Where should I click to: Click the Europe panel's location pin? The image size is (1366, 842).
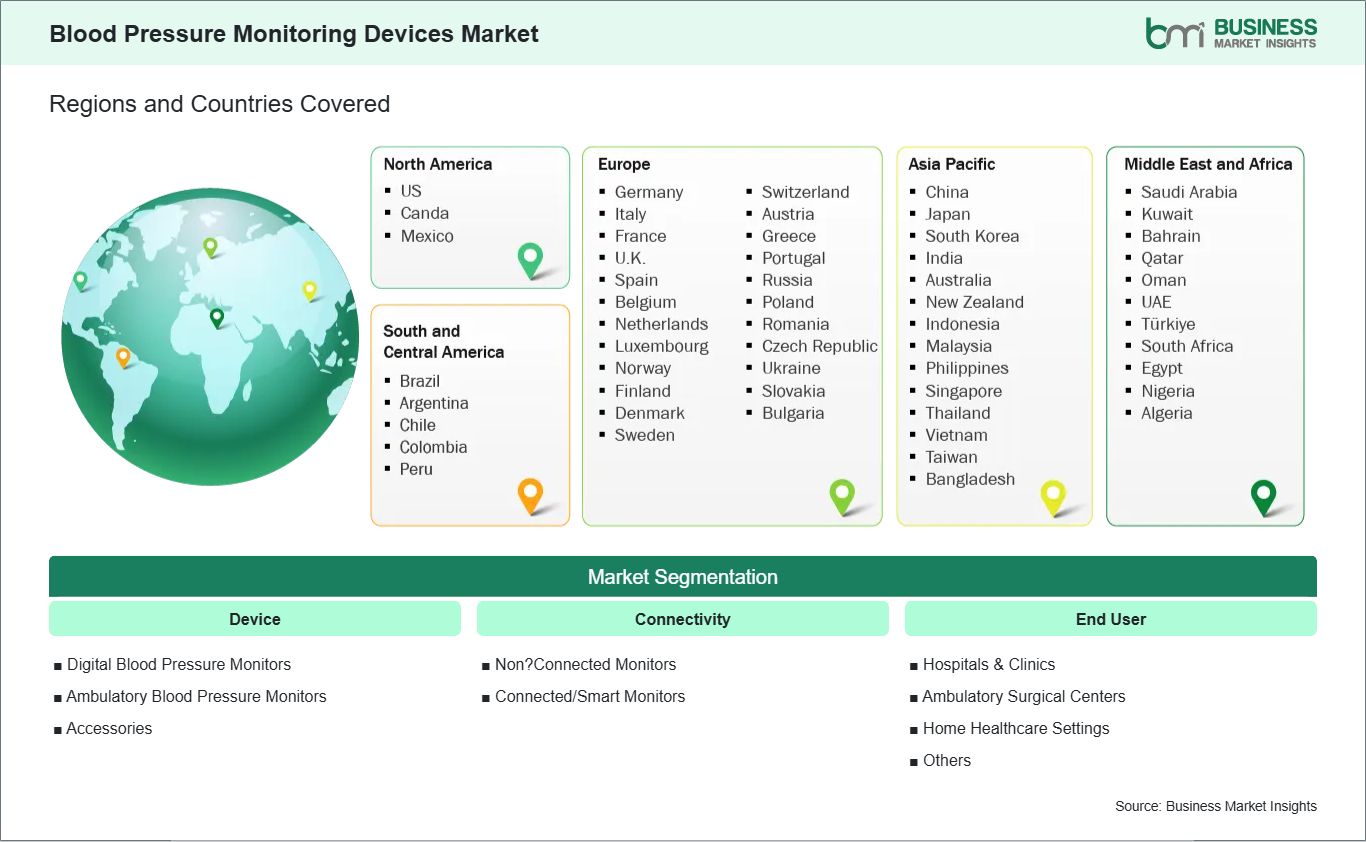pos(843,496)
